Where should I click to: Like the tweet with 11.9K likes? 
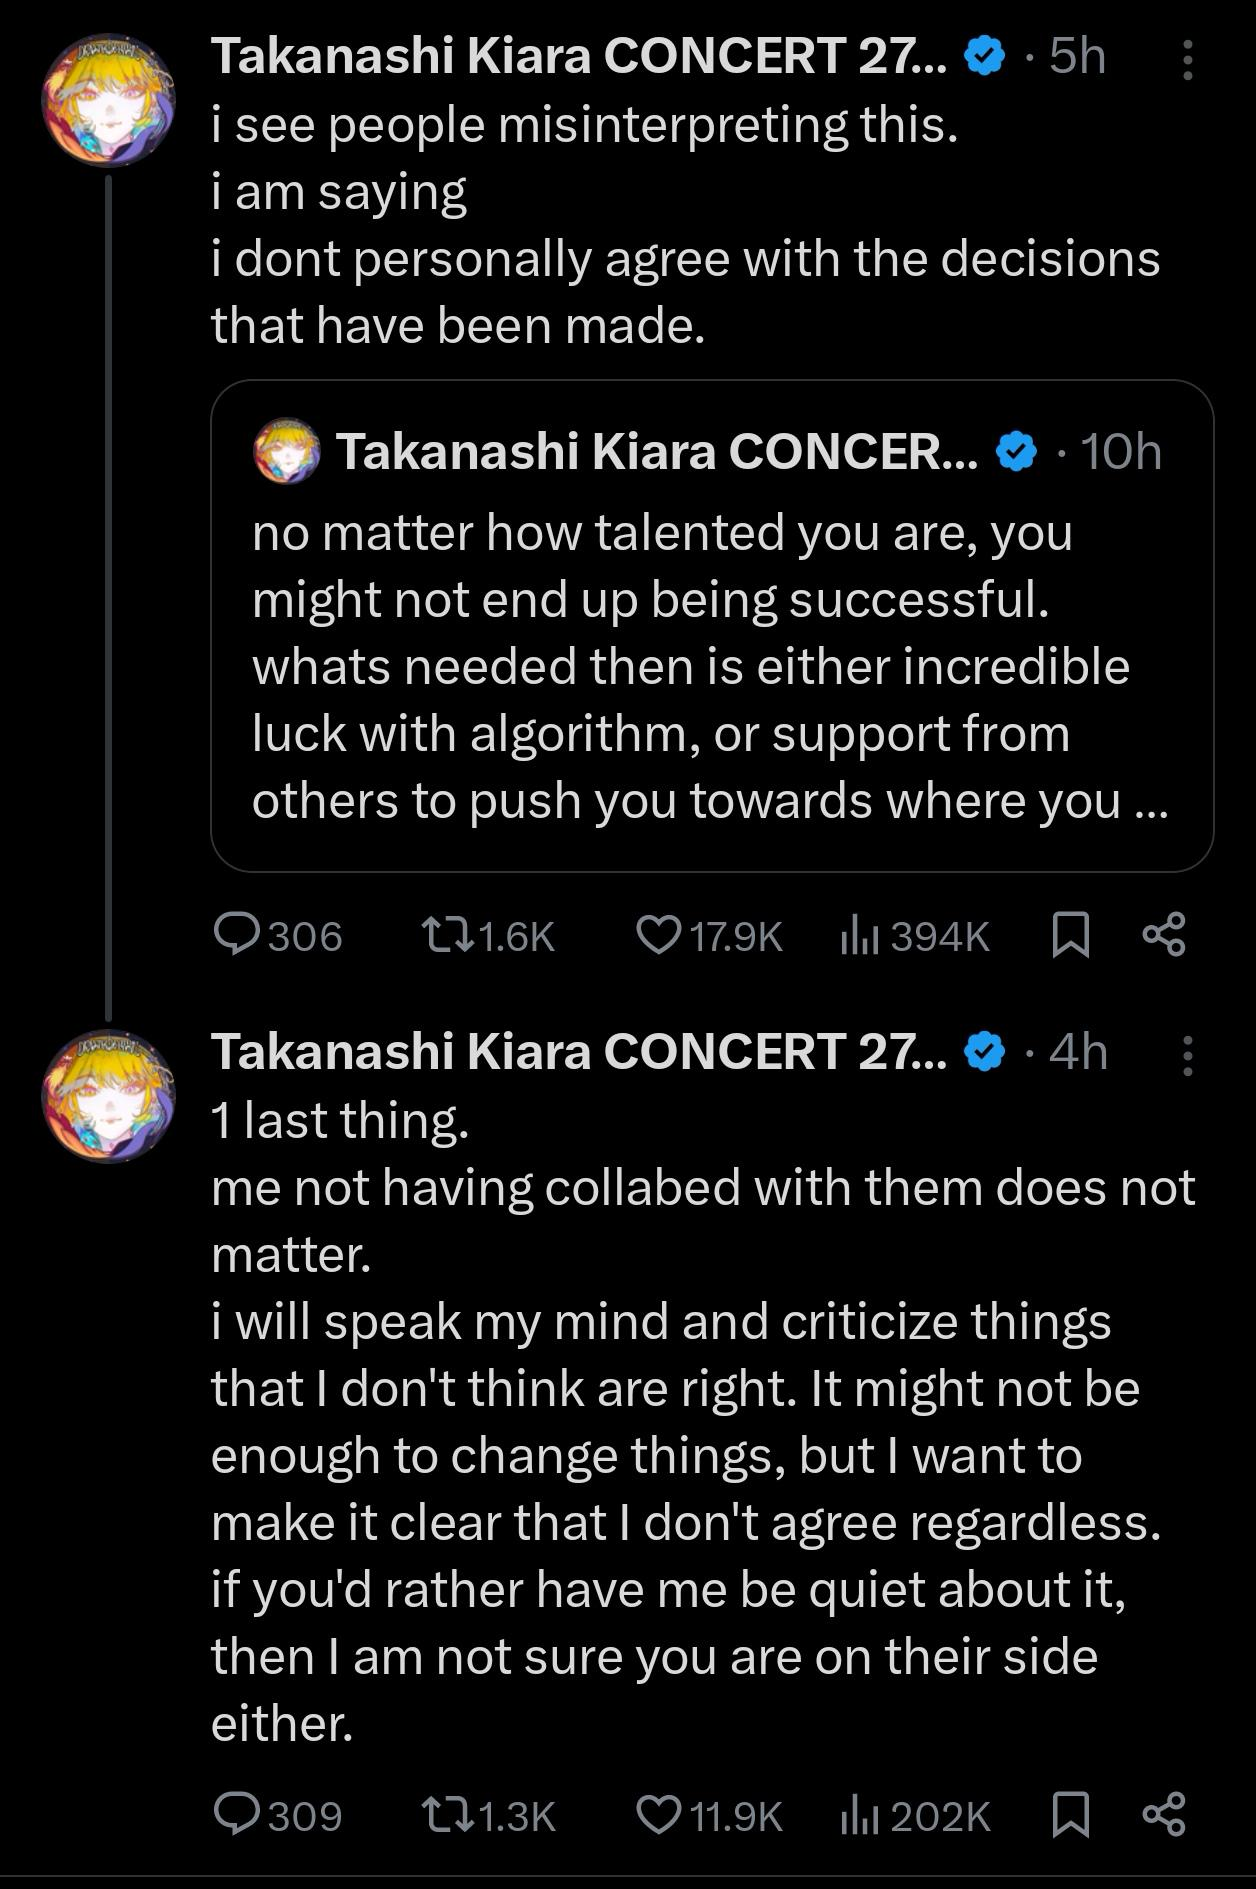(x=658, y=1814)
